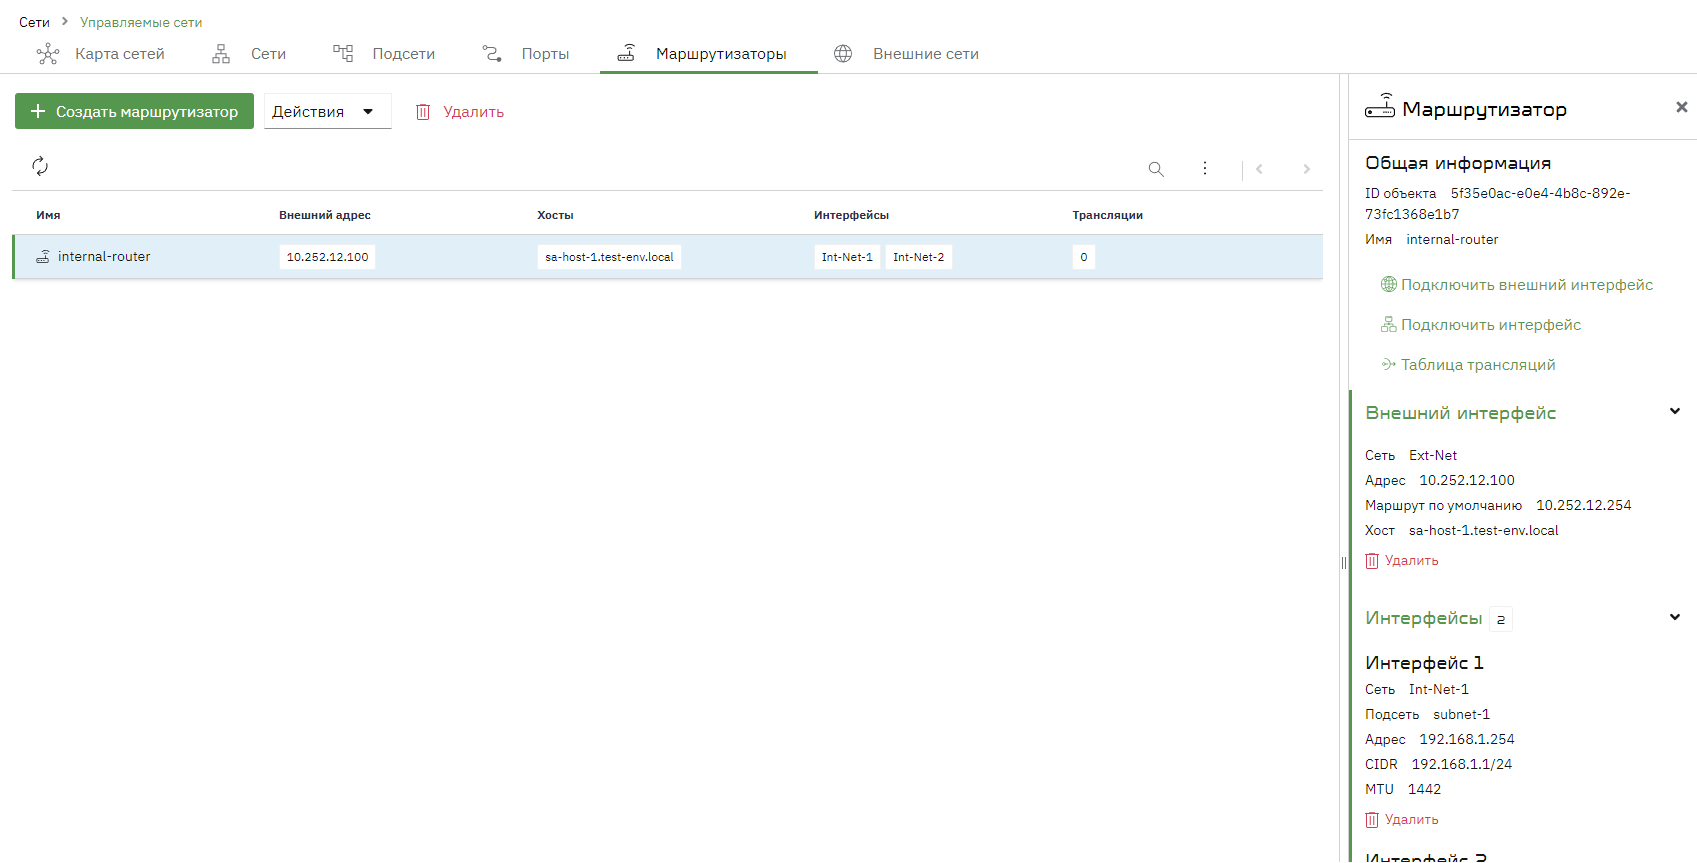1697x863 pixels.
Task: Open the table search
Action: pyautogui.click(x=1156, y=169)
